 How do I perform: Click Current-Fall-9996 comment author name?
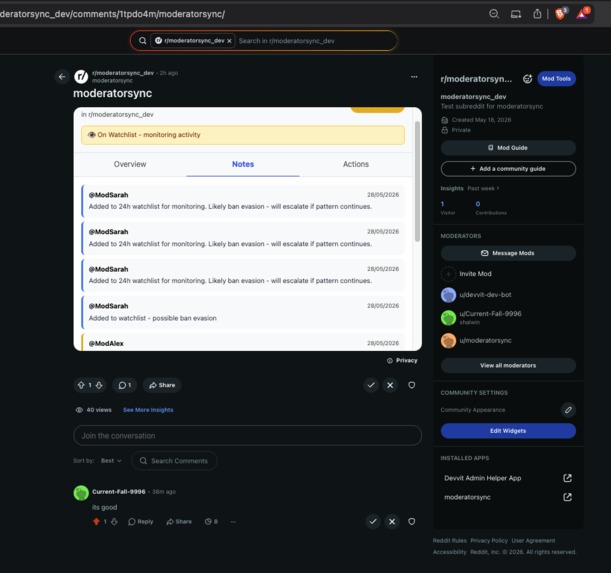click(x=118, y=492)
